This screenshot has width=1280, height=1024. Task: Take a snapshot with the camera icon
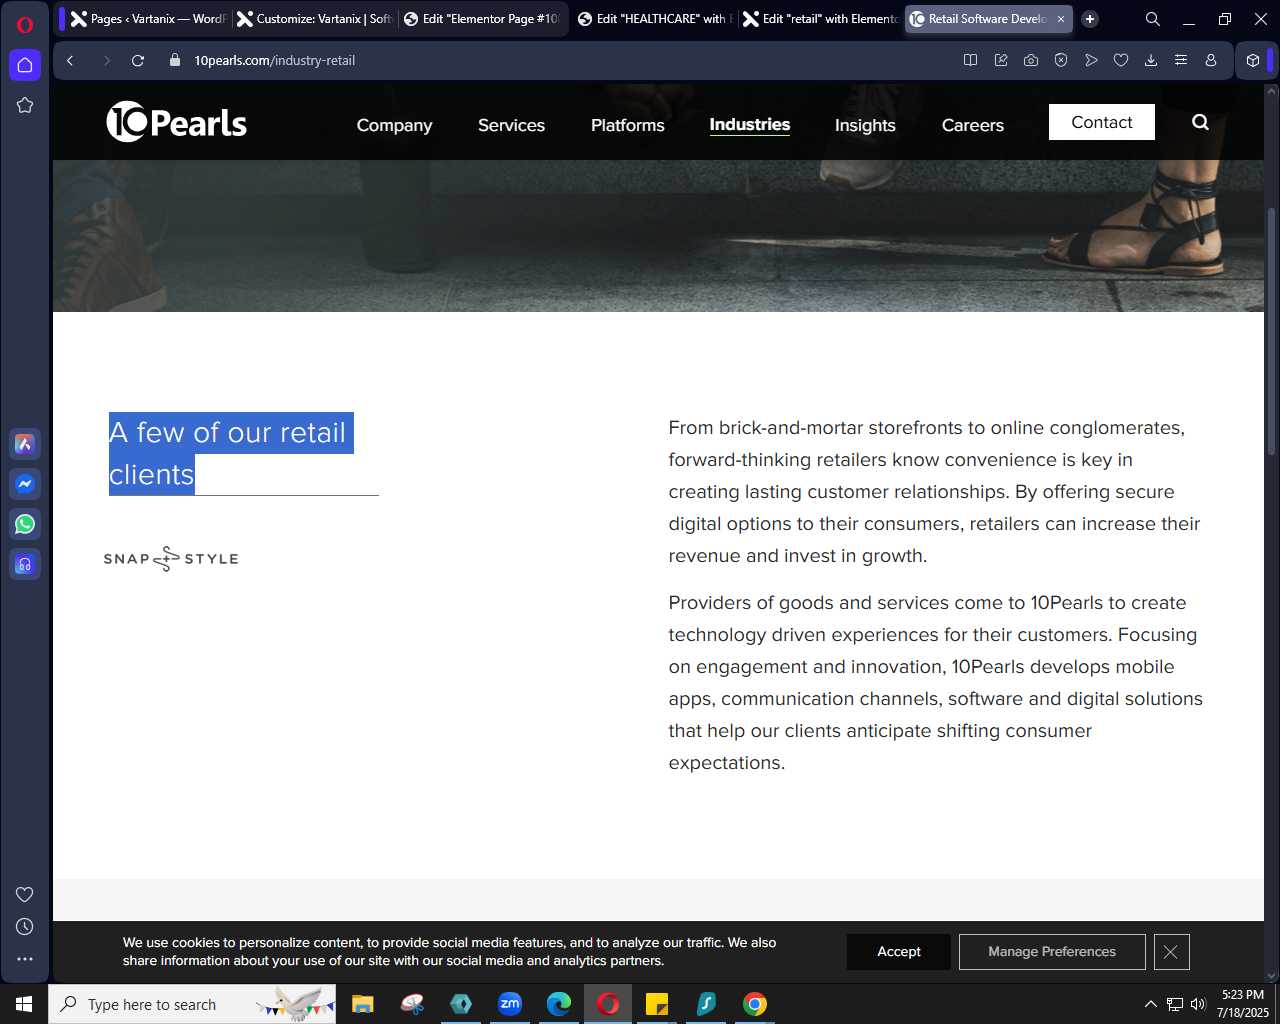pyautogui.click(x=1031, y=60)
